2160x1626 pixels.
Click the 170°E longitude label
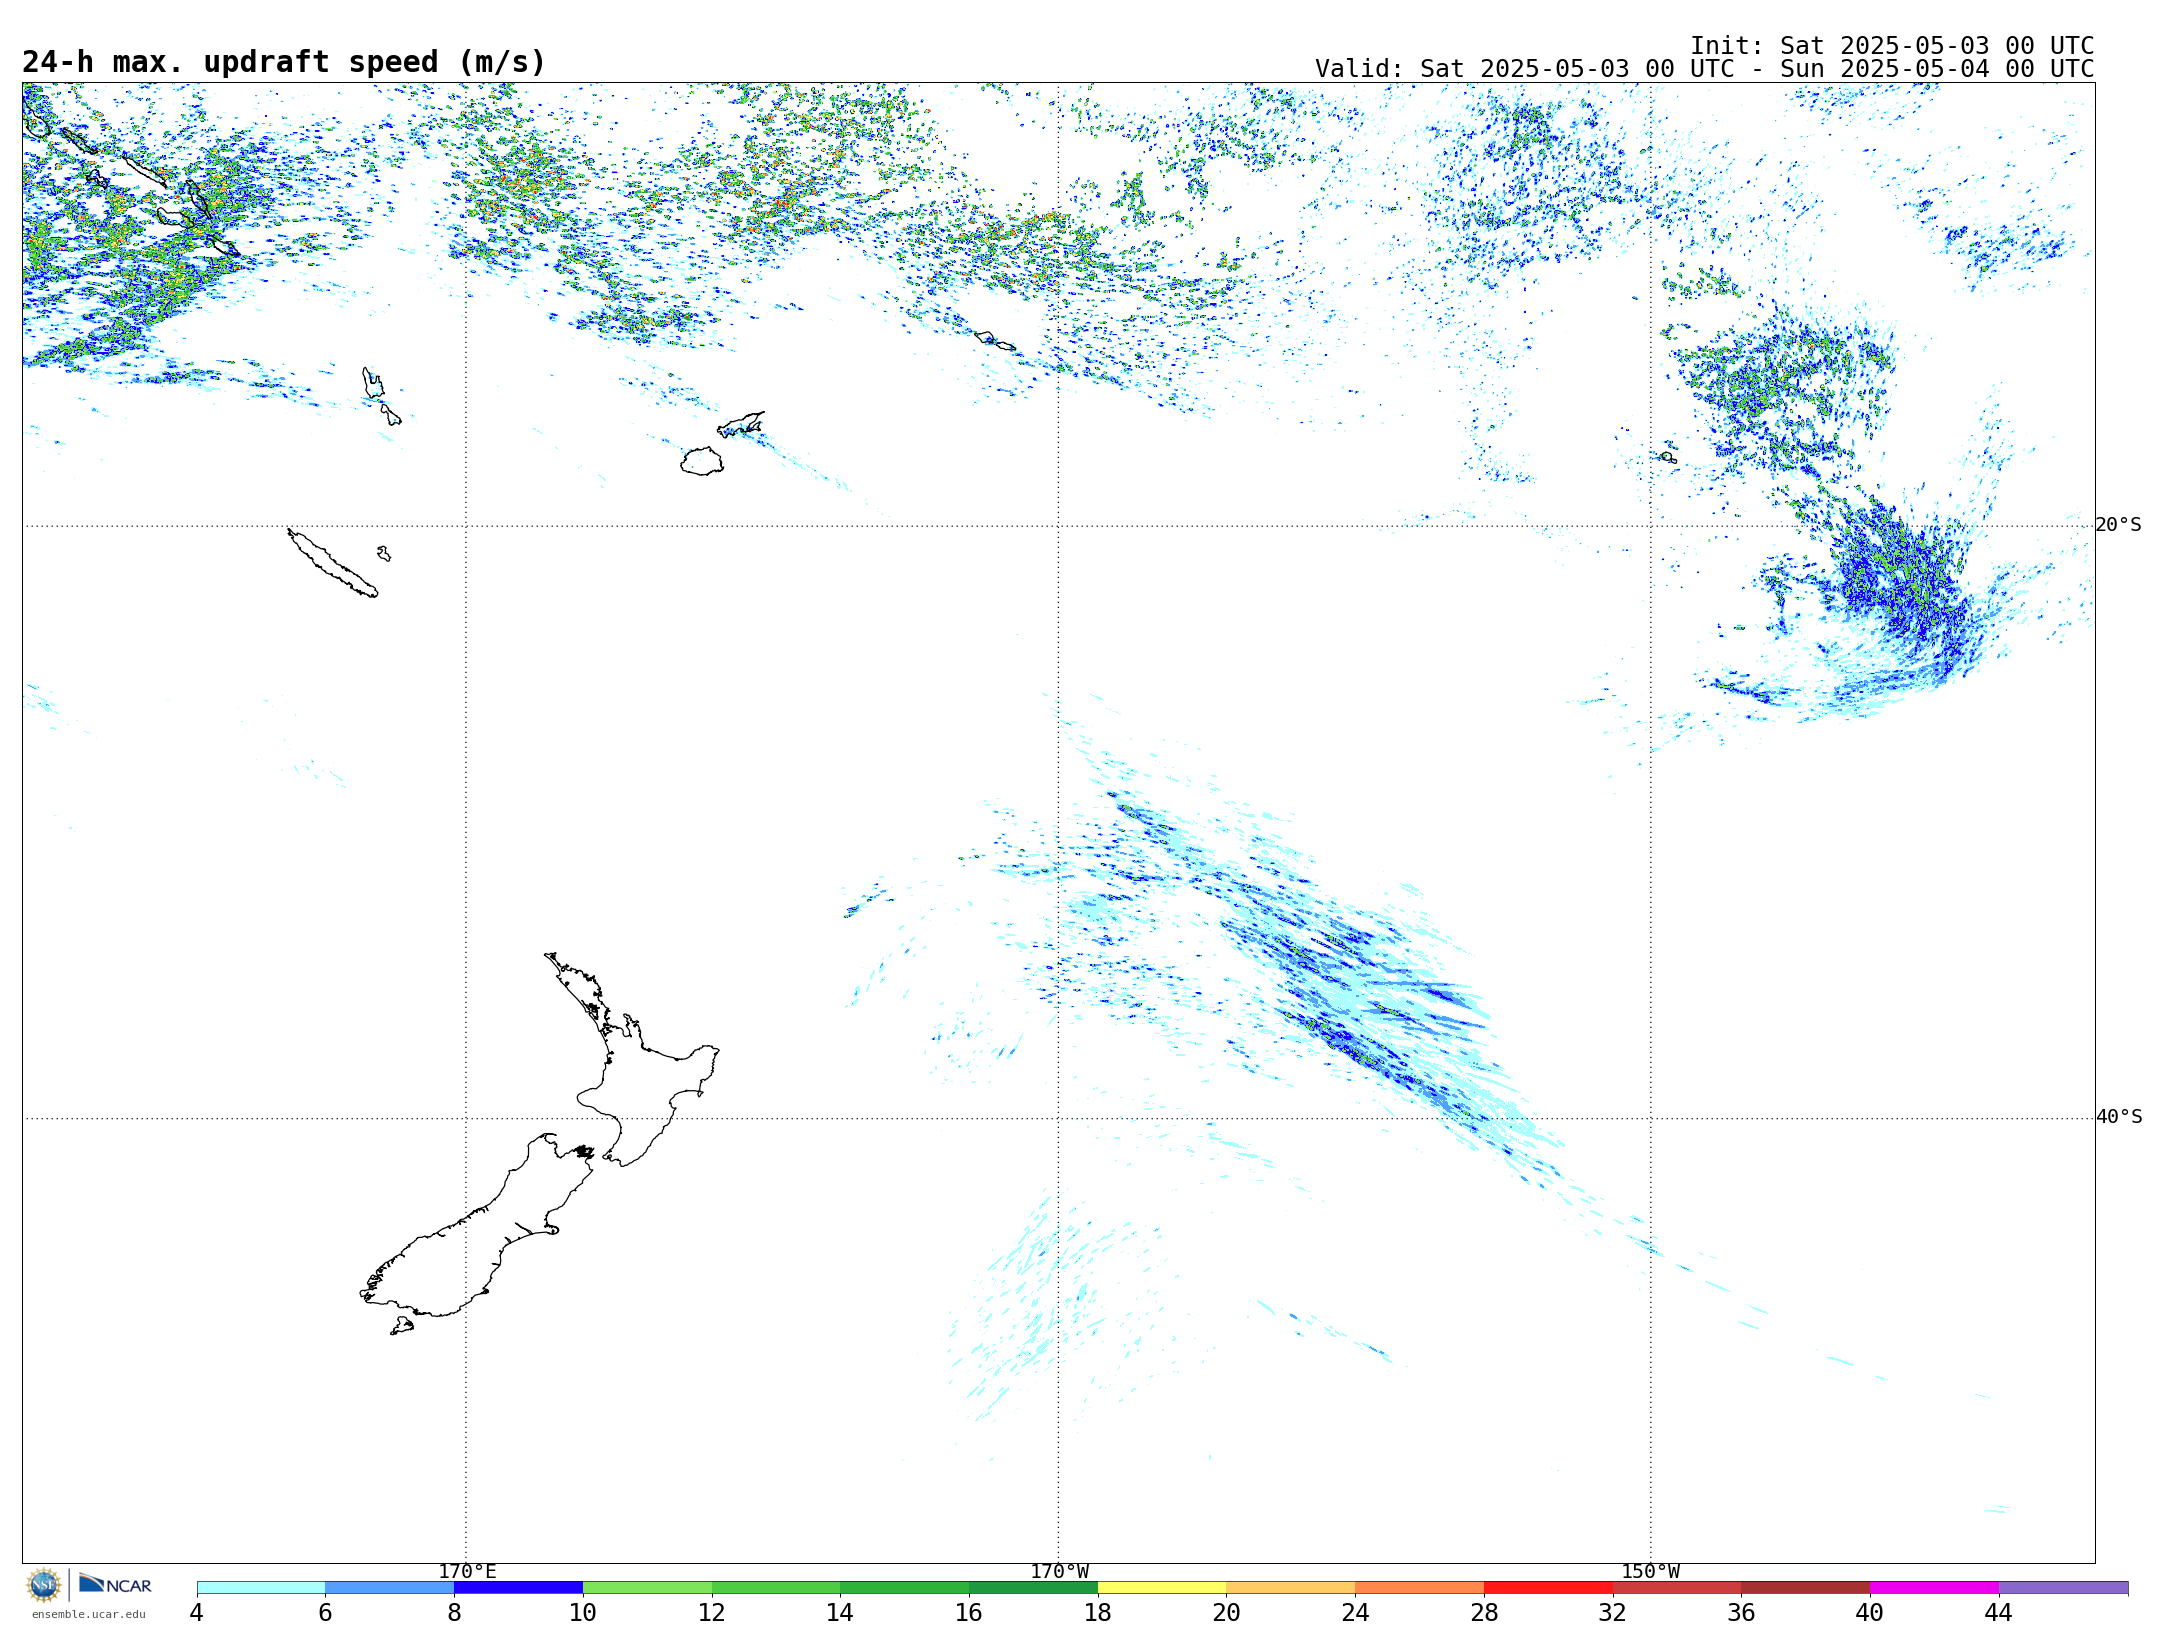(467, 1572)
